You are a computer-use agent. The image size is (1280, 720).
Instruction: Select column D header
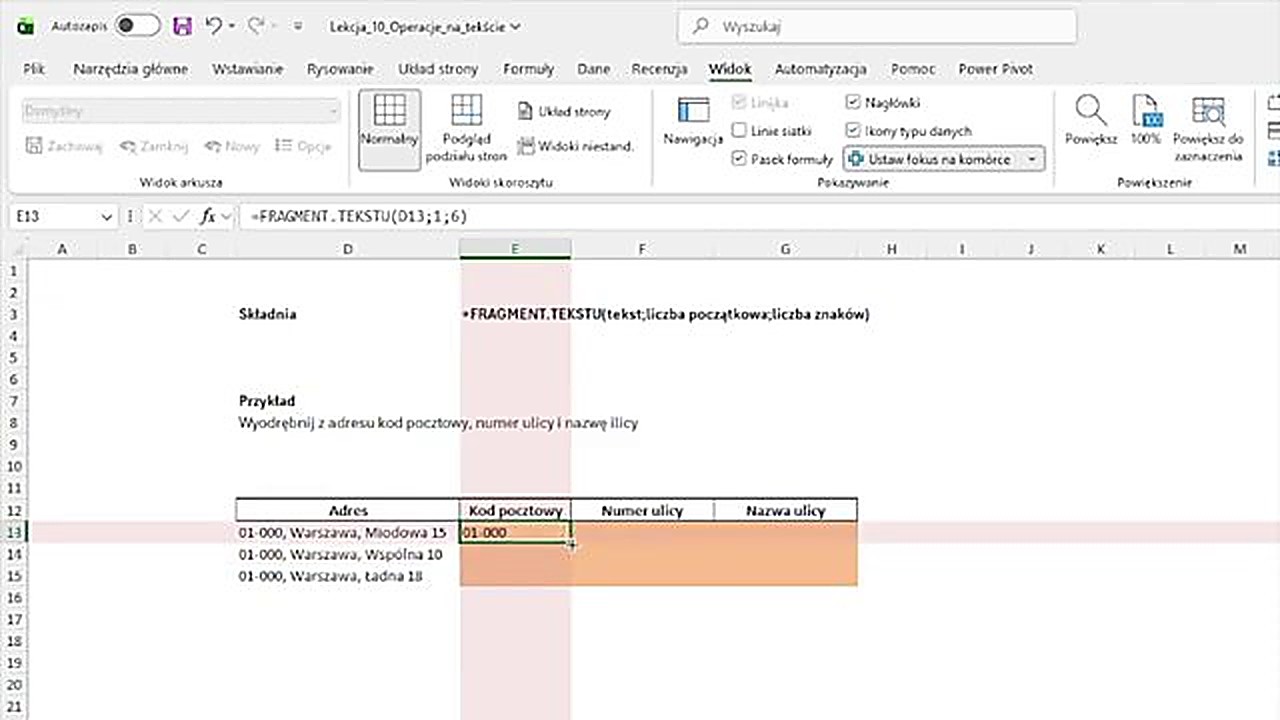(347, 249)
